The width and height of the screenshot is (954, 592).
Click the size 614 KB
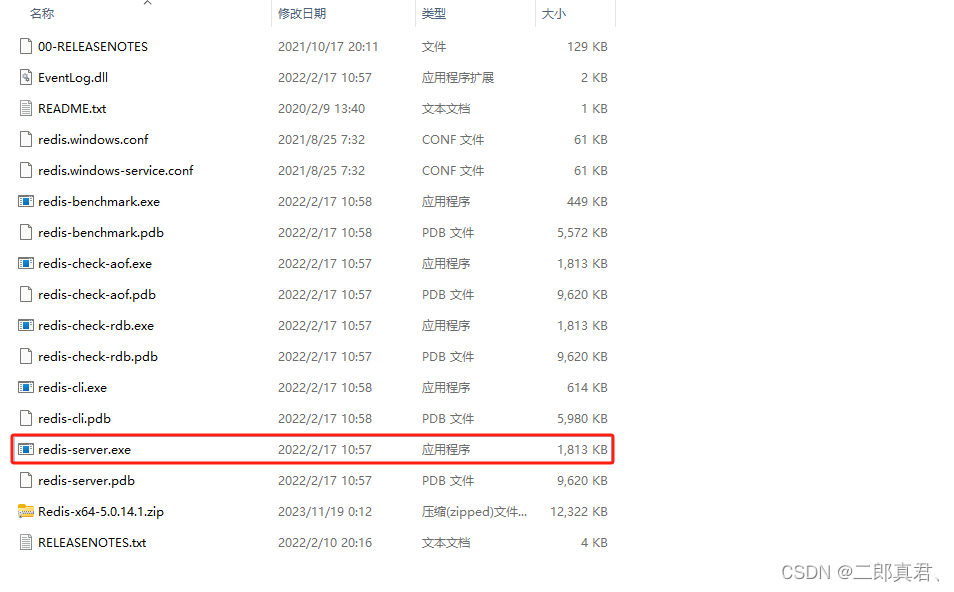tap(587, 388)
